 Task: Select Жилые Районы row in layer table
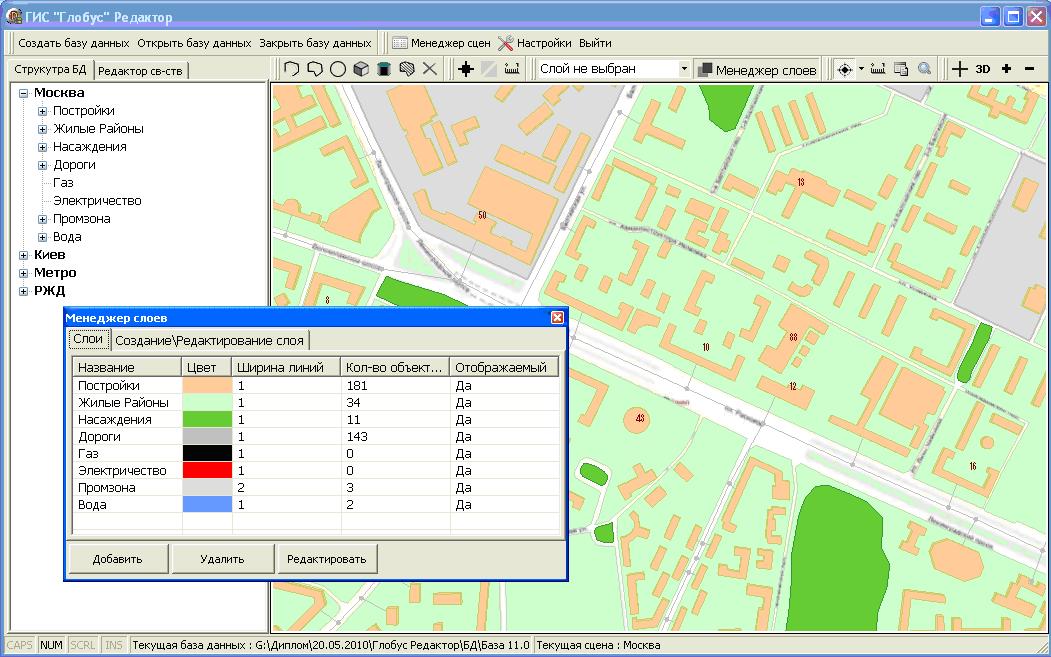click(316, 402)
